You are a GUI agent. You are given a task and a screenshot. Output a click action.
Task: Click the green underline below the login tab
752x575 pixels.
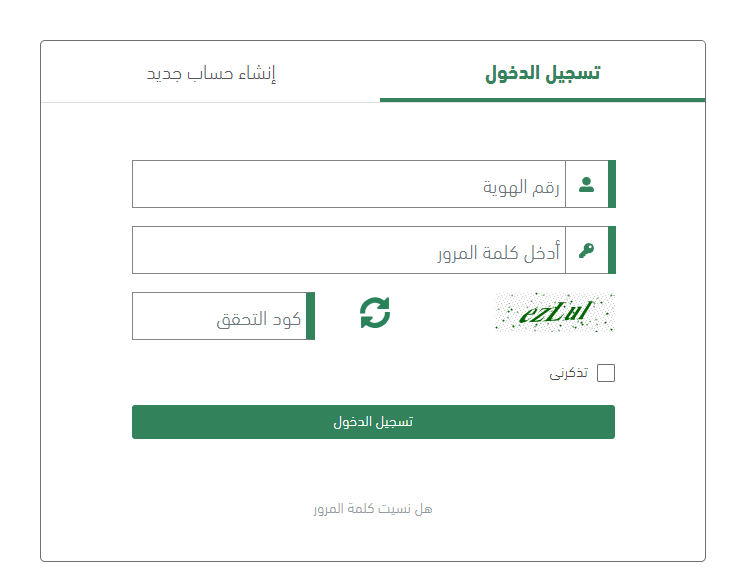[542, 100]
